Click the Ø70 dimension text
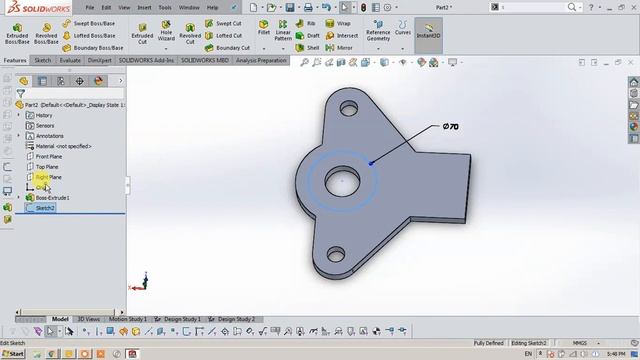 [x=451, y=127]
